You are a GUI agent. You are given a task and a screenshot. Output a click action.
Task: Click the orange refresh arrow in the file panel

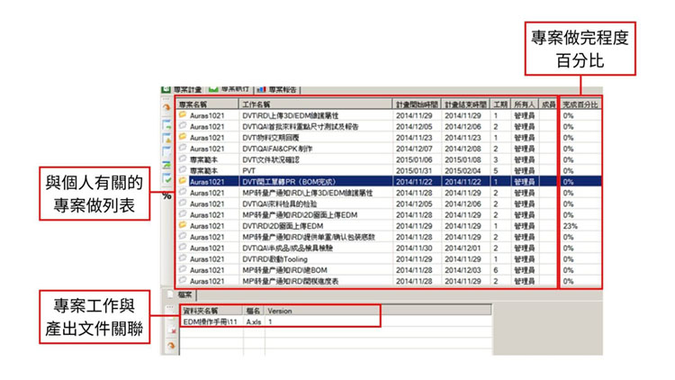pos(171,346)
